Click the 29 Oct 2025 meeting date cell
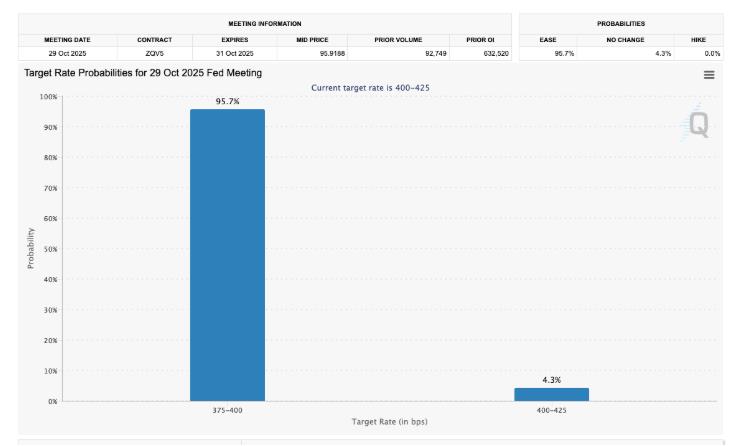Image resolution: width=739 pixels, height=446 pixels. pos(67,53)
